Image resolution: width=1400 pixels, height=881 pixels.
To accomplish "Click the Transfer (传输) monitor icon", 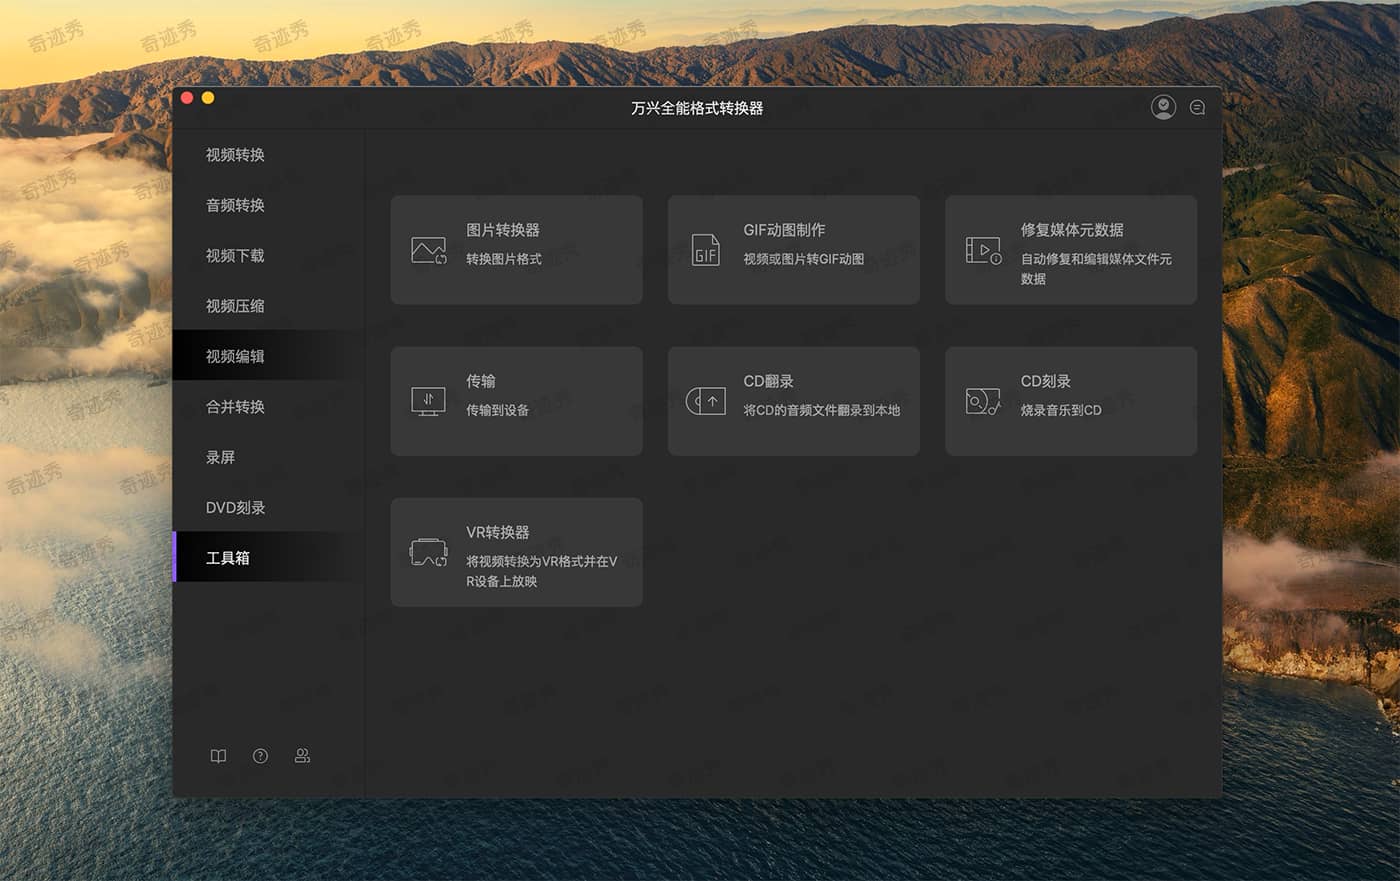I will tap(428, 401).
